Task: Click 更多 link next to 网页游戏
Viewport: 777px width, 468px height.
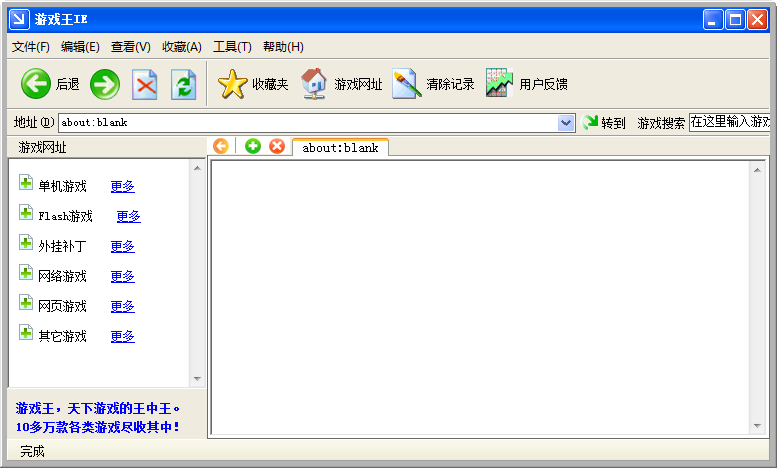Action: tap(122, 306)
